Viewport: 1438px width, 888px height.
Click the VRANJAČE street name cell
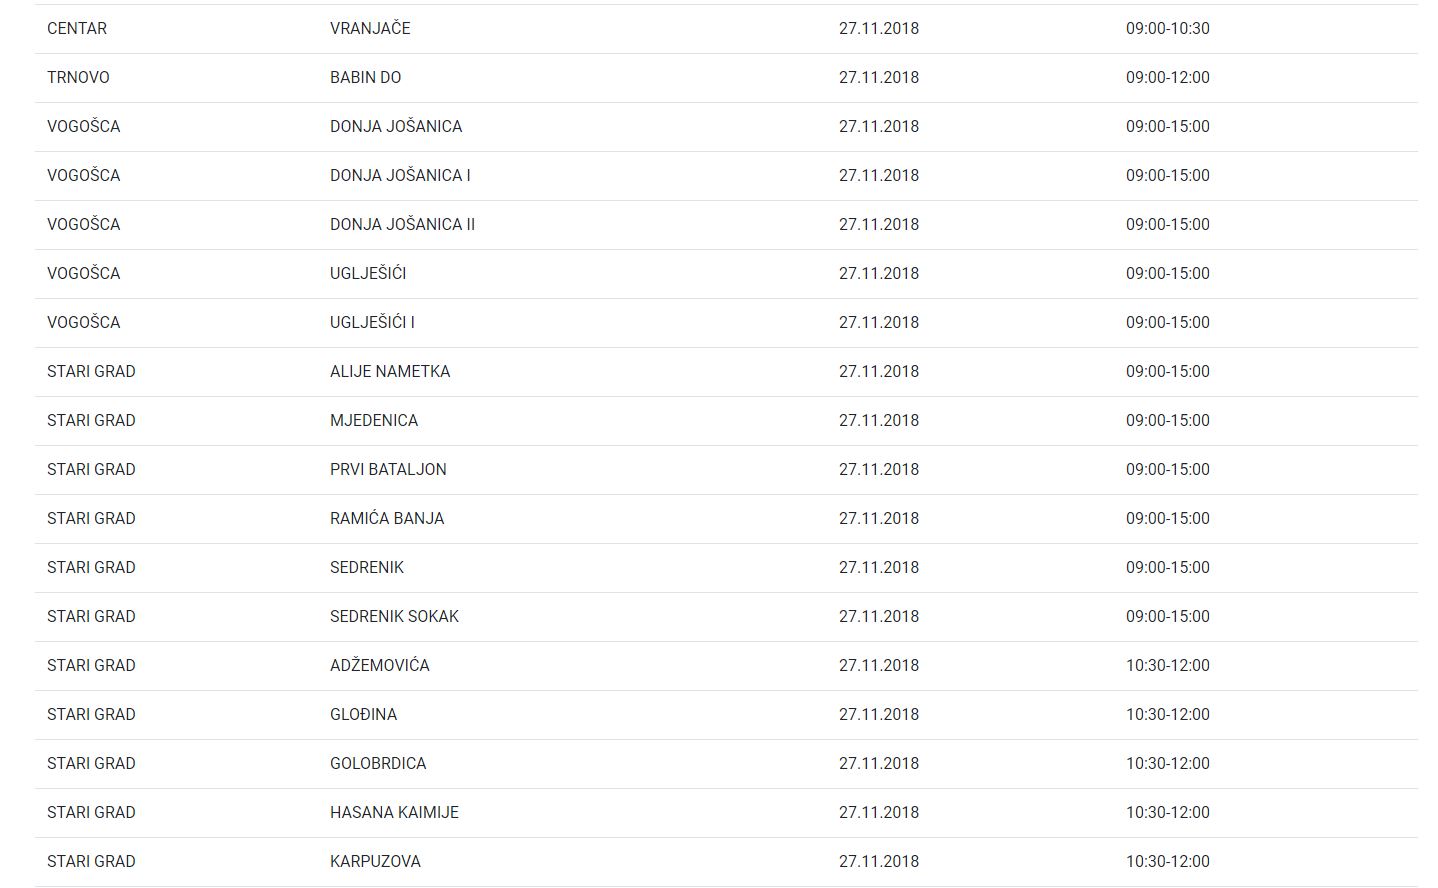point(370,28)
